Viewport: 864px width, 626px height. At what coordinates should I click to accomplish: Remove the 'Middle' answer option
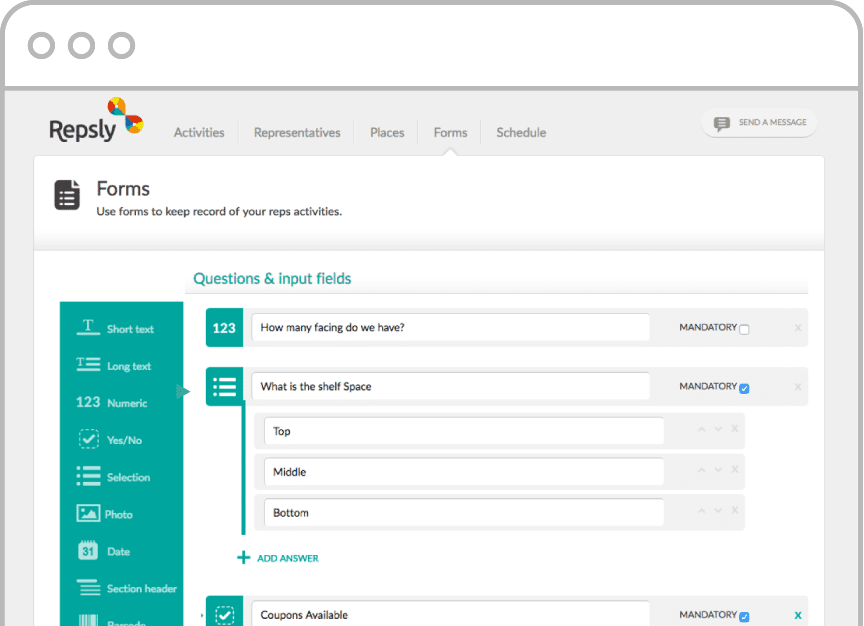pos(735,470)
